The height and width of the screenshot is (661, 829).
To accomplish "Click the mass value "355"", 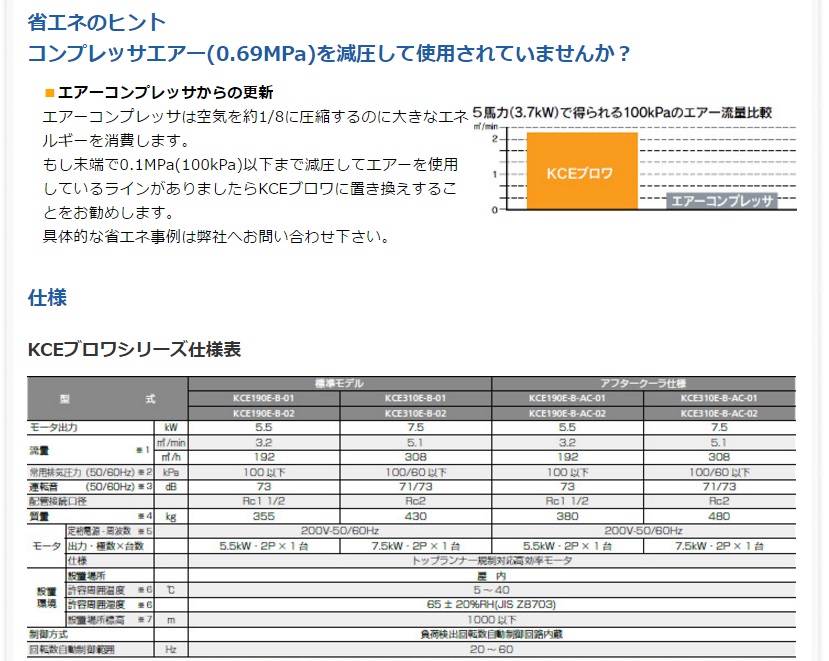I will 264,516.
